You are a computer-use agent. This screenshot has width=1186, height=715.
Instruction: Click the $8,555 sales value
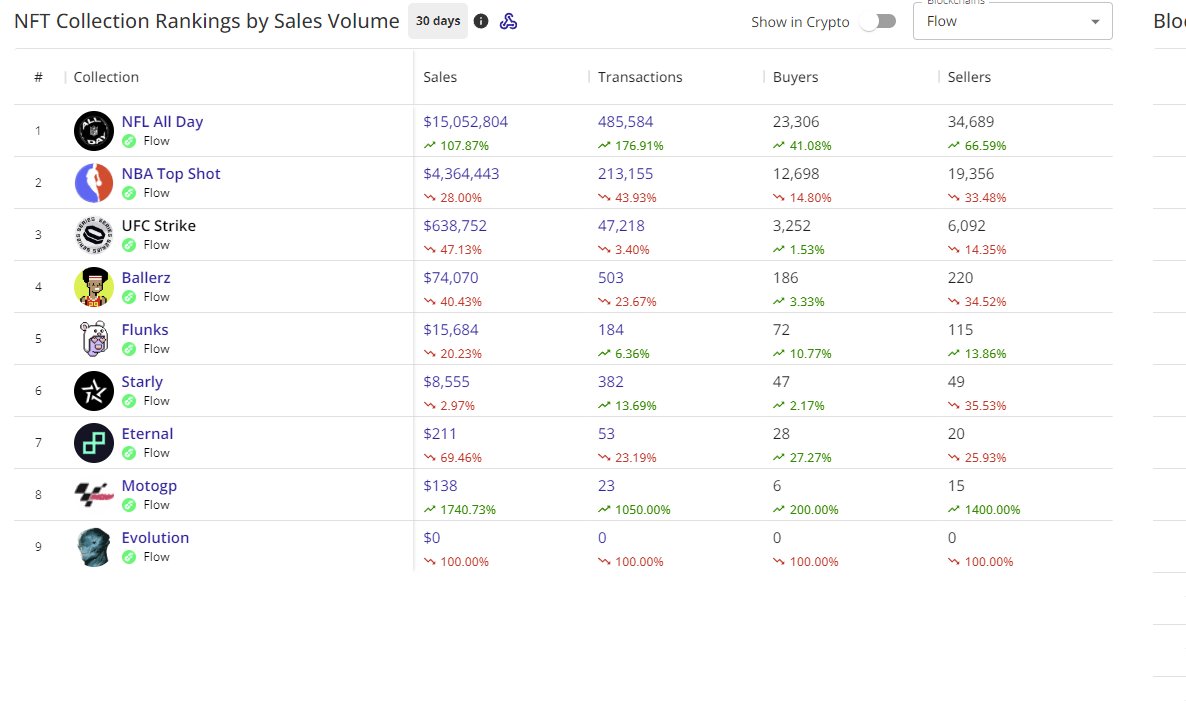[446, 382]
